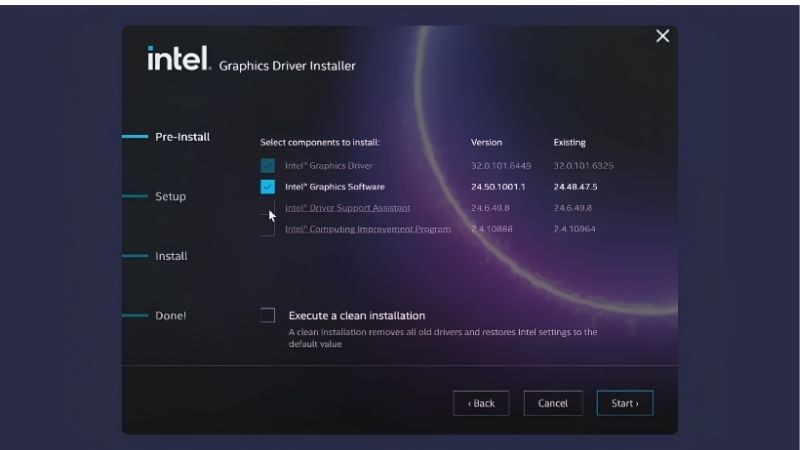Screen dimensions: 800x450
Task: Click the clean installation description text
Action: pyautogui.click(x=442, y=338)
